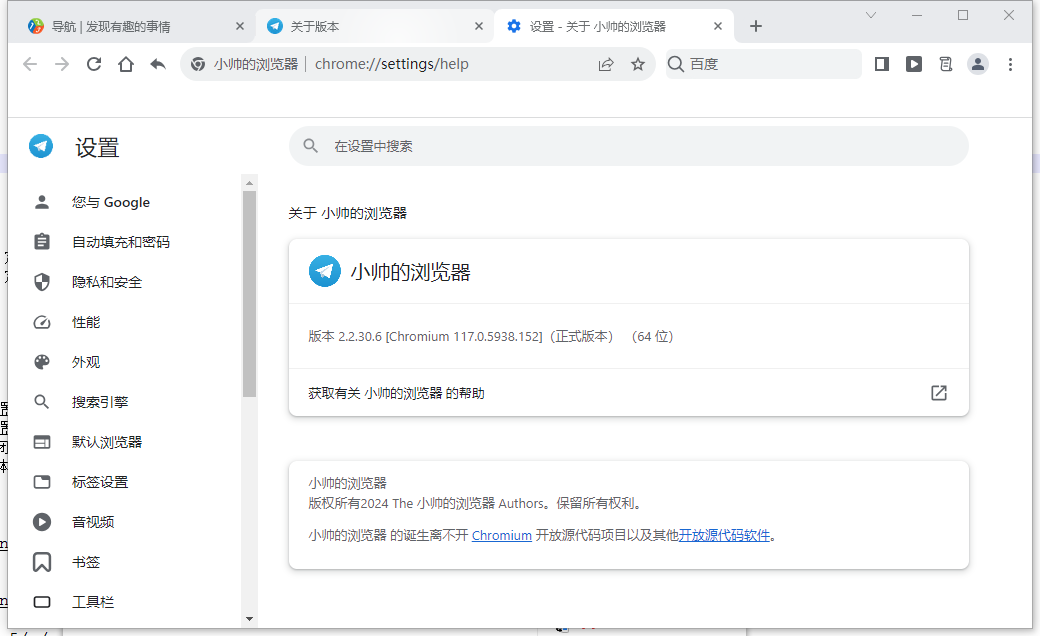Click the site info icon in address bar
Image resolution: width=1040 pixels, height=636 pixels.
coord(198,64)
